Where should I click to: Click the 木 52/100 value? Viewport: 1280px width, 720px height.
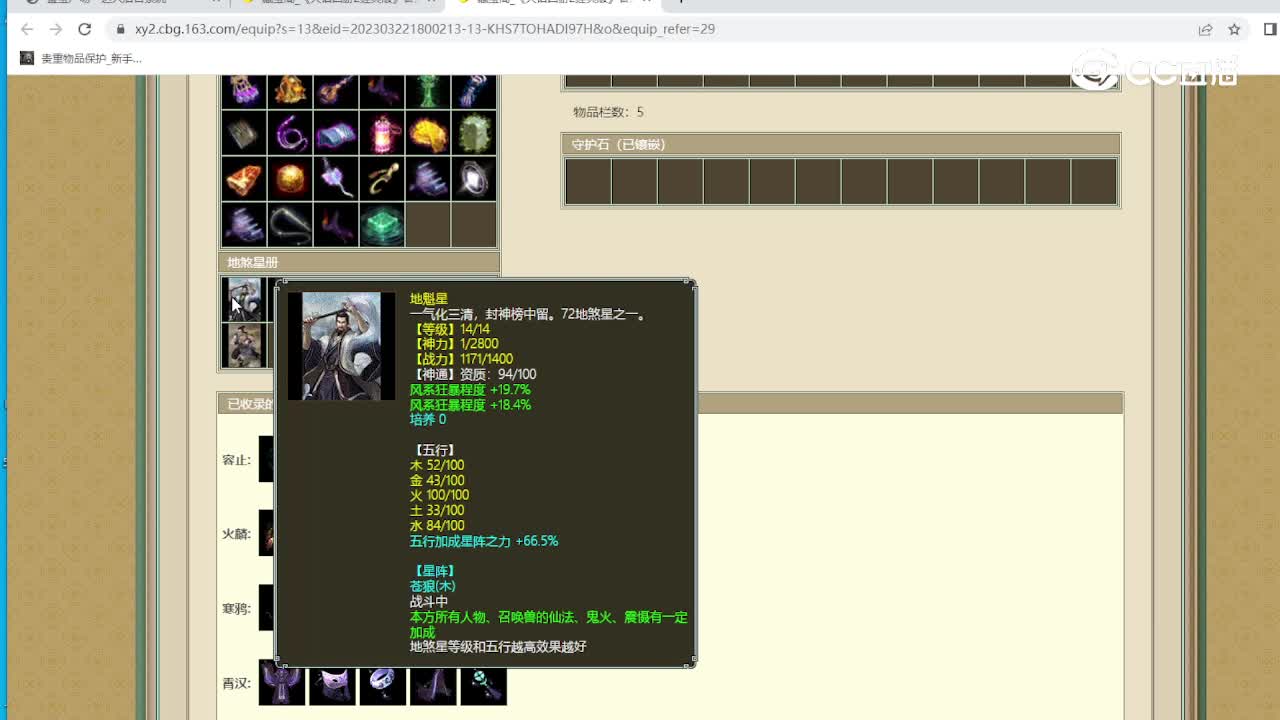pos(437,465)
